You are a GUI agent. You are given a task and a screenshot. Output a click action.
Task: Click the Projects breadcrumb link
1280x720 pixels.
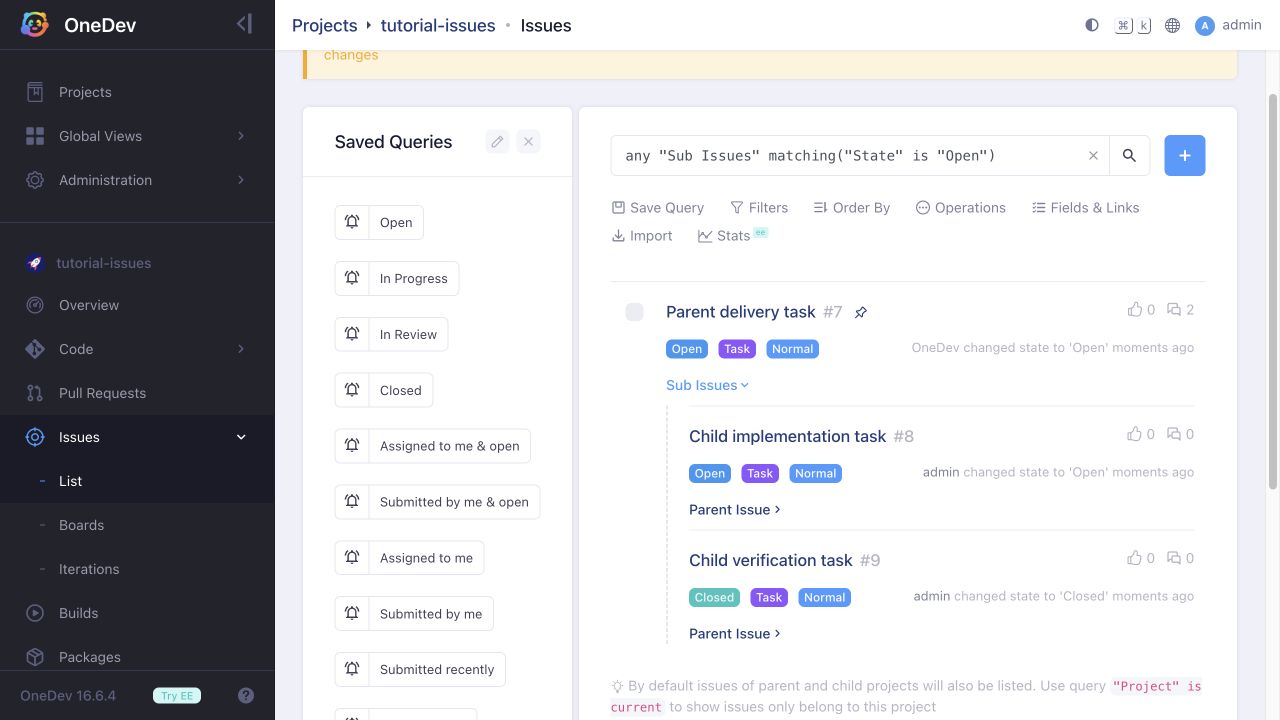point(324,25)
